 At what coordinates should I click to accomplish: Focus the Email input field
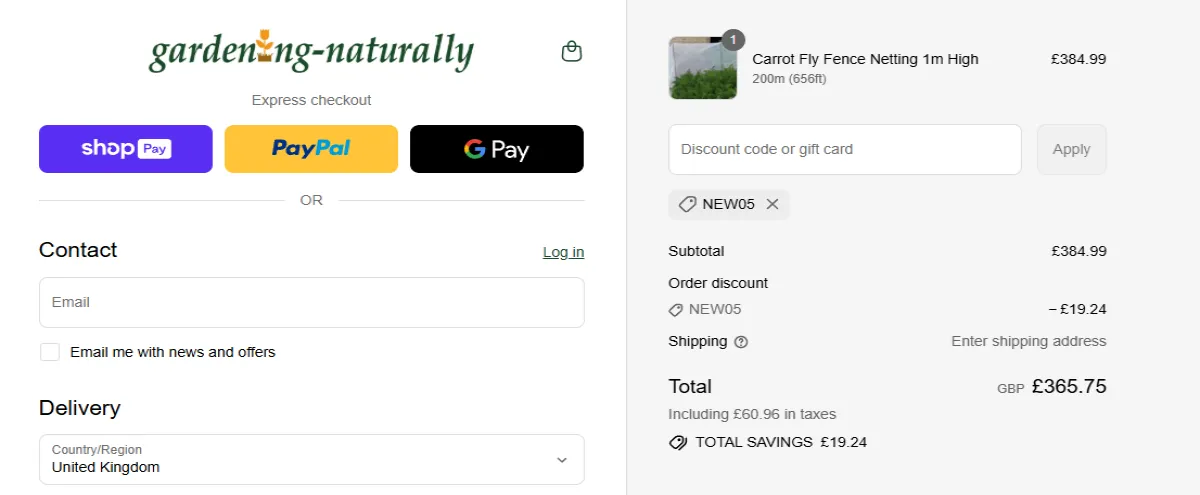point(311,302)
